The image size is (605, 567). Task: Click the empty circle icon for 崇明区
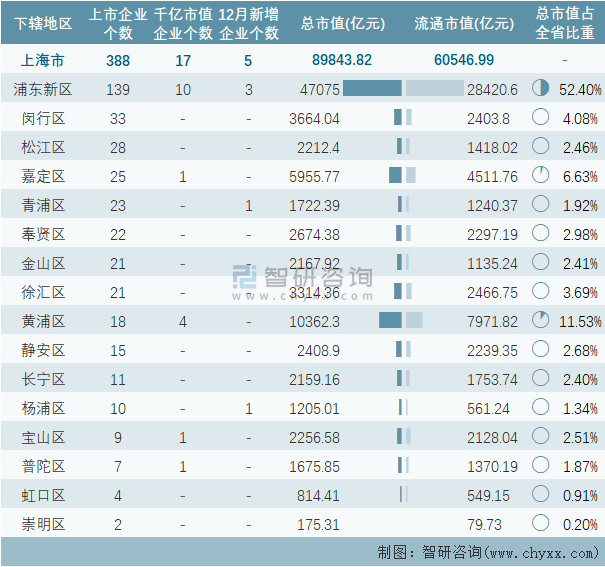541,523
